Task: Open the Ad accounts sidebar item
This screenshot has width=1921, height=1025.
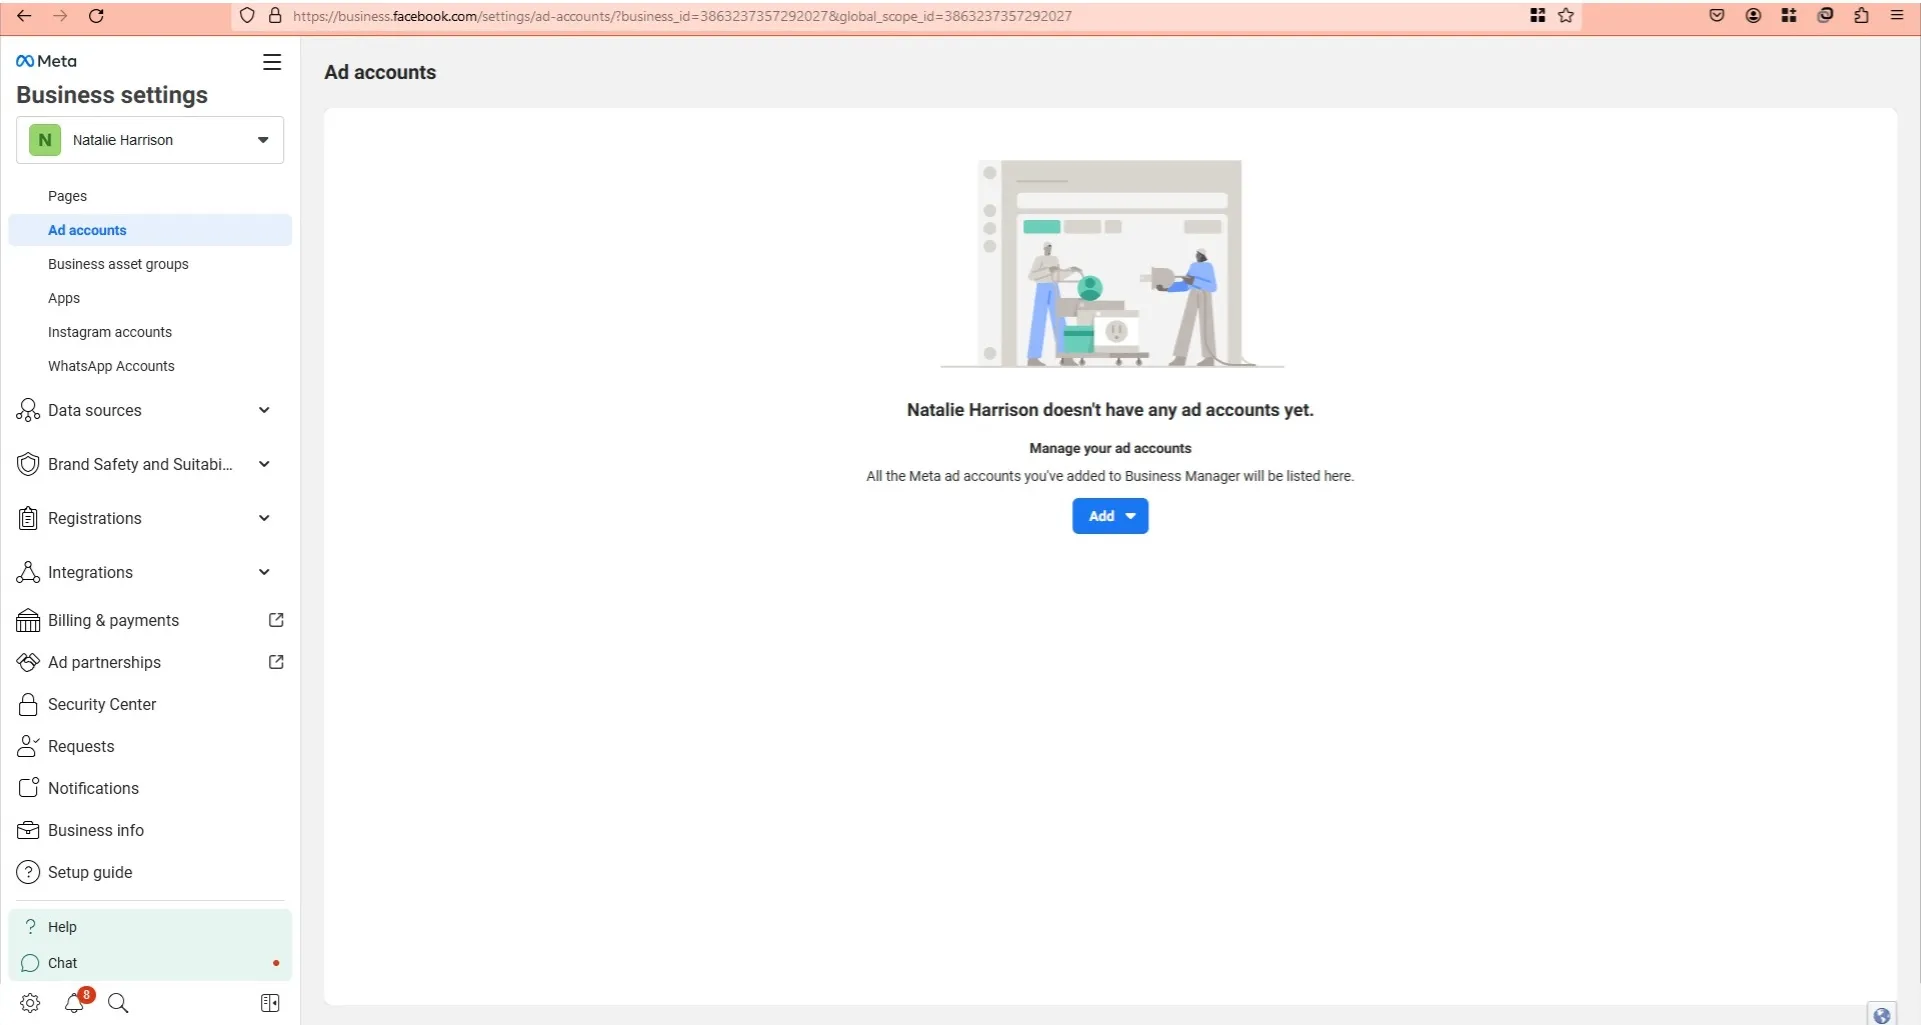Action: tap(86, 229)
